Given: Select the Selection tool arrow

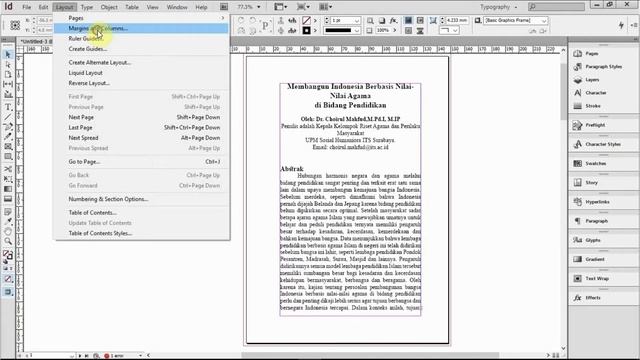Looking at the screenshot, I should tap(8, 54).
